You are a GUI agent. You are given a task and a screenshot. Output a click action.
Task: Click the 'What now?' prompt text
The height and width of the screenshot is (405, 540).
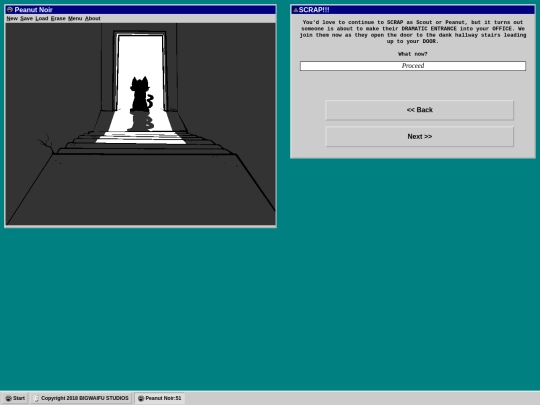pos(413,54)
